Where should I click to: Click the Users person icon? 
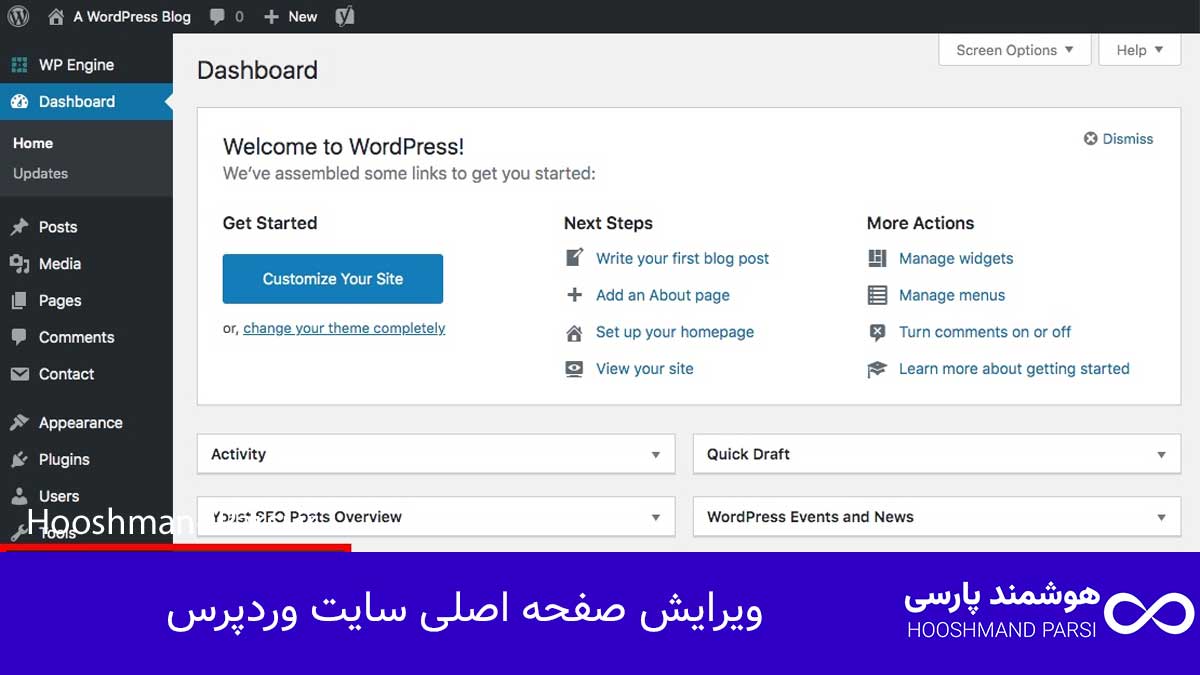pos(19,496)
